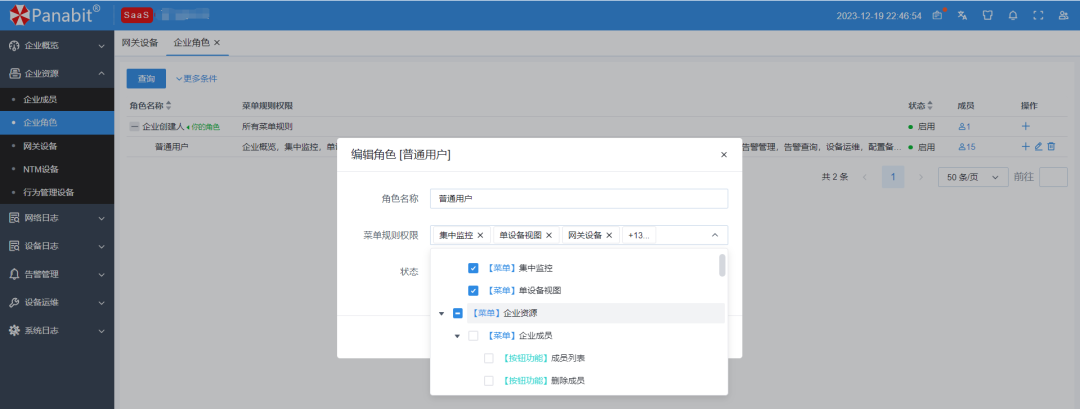Uncheck the 单设备视图 menu checkbox
The image size is (1080, 409).
click(x=473, y=291)
